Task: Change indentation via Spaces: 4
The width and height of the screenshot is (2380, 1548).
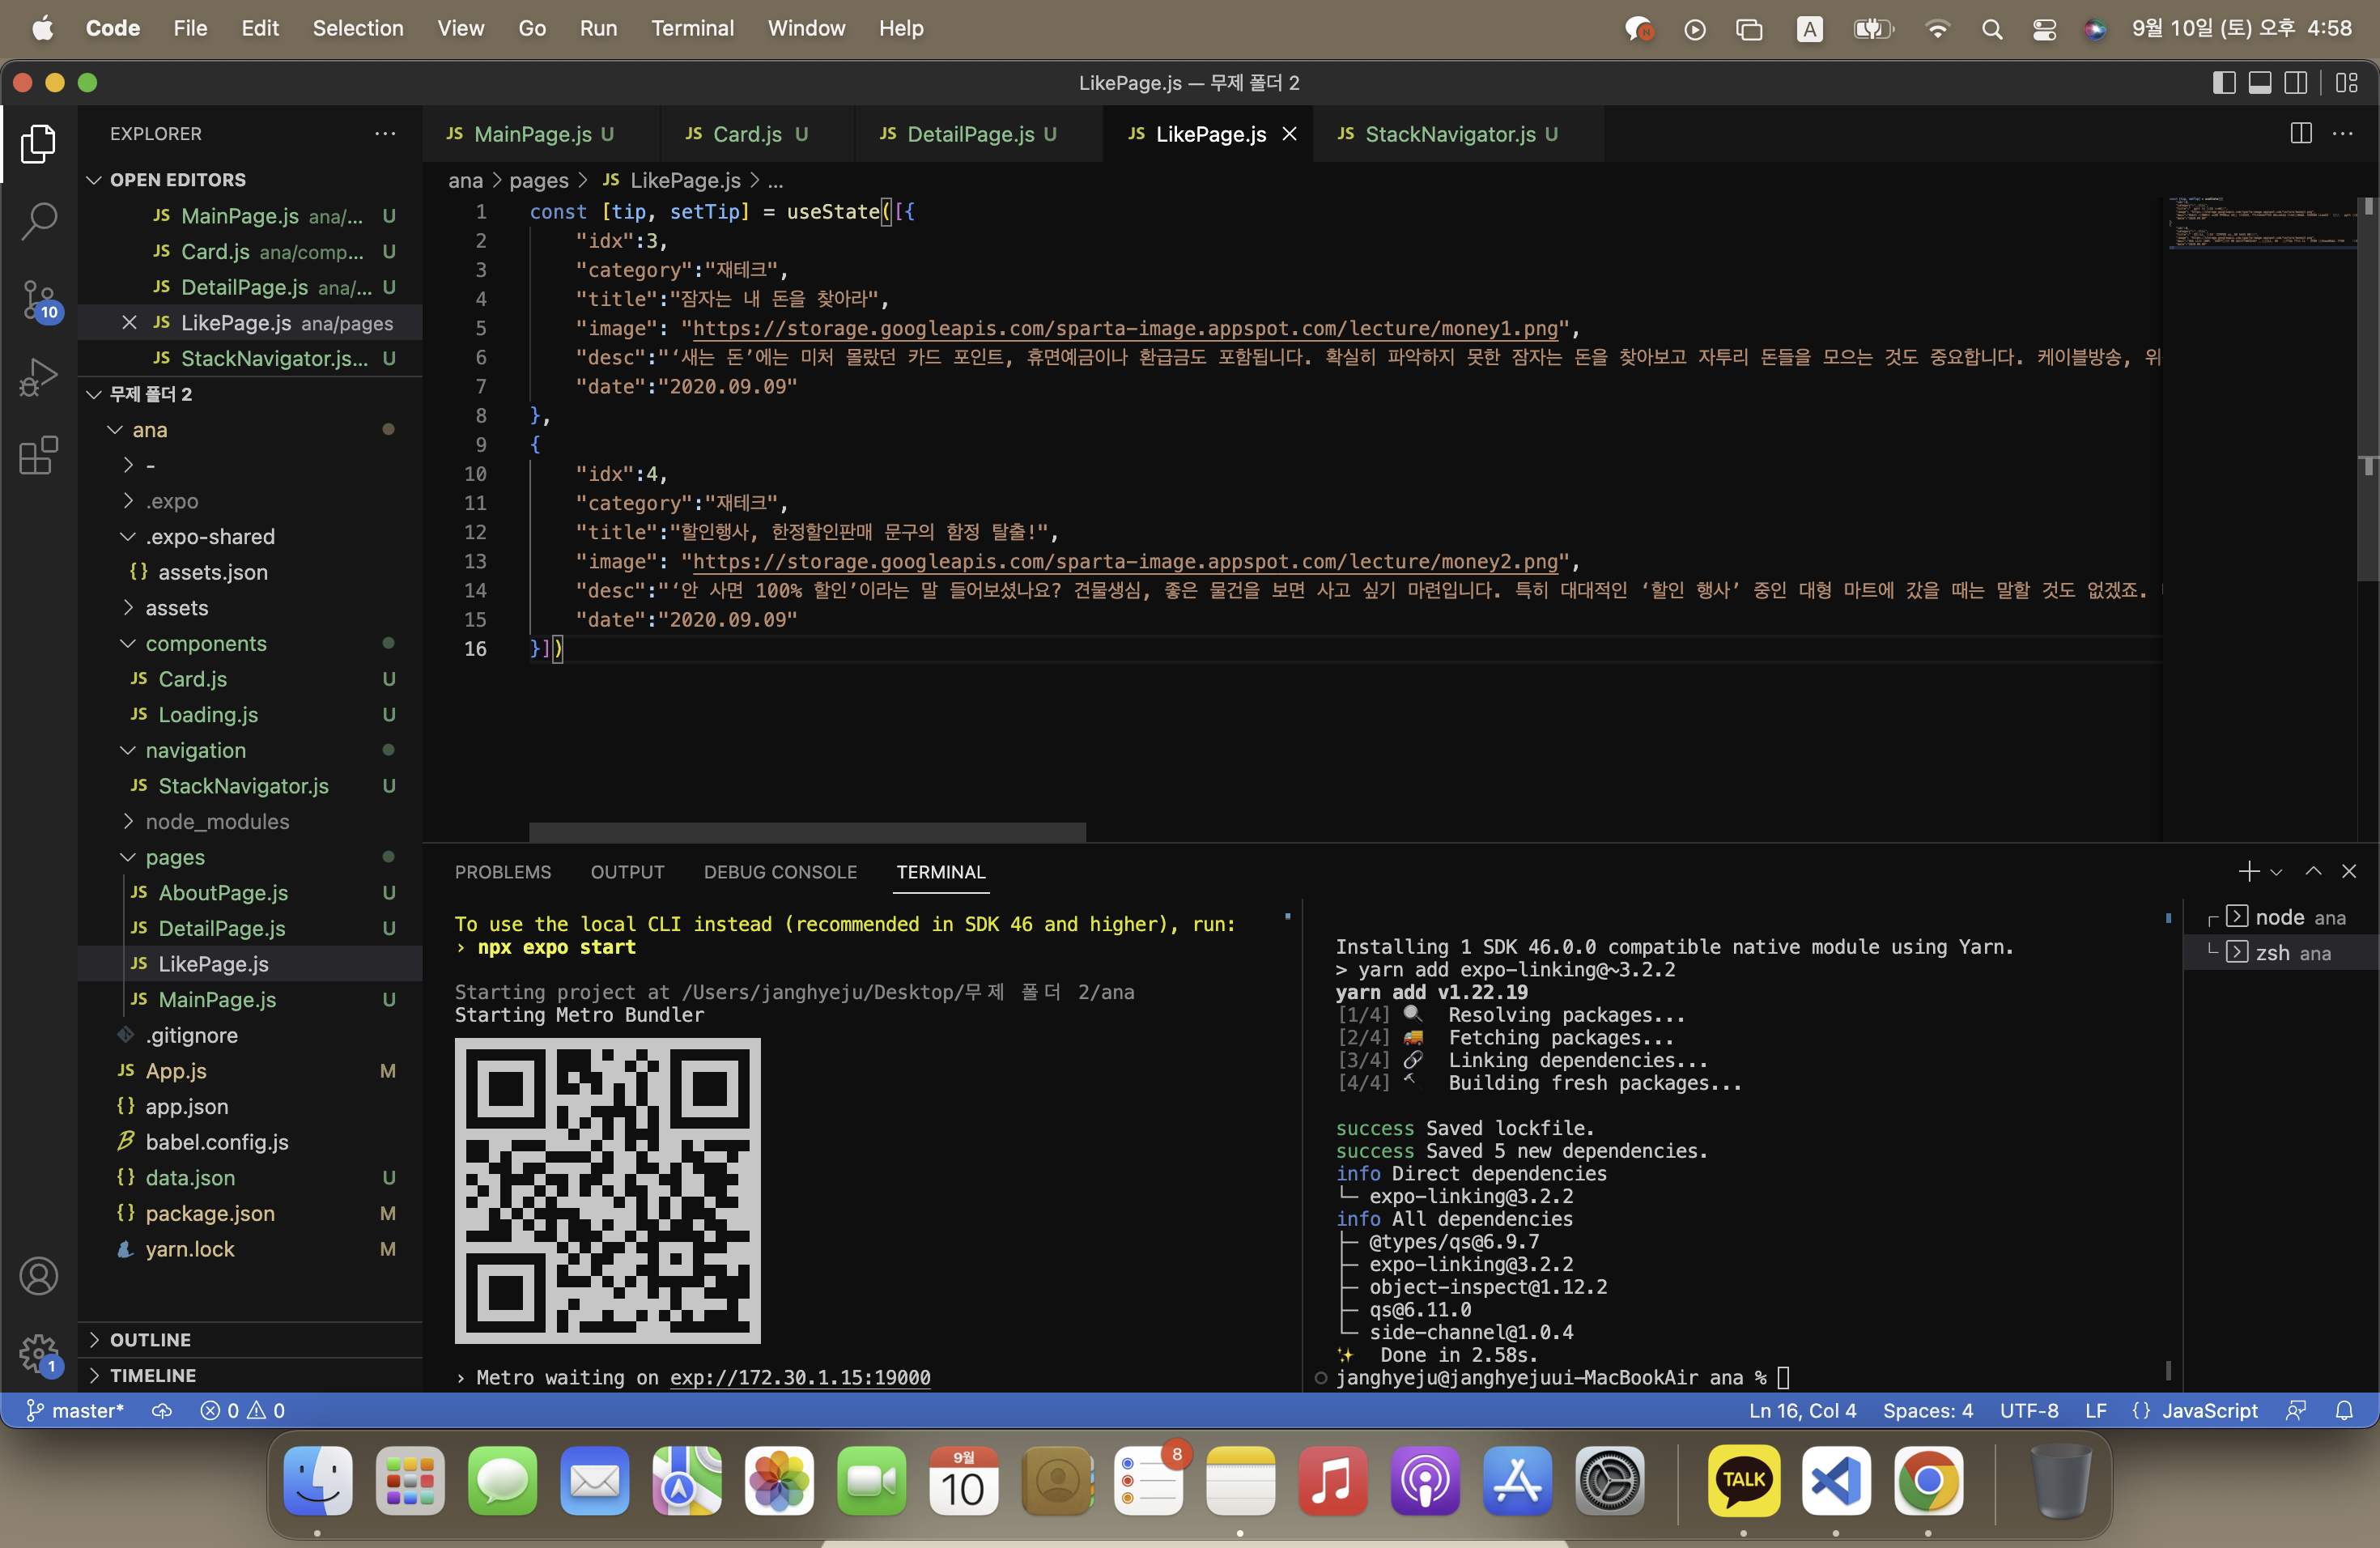Action: (x=1927, y=1410)
